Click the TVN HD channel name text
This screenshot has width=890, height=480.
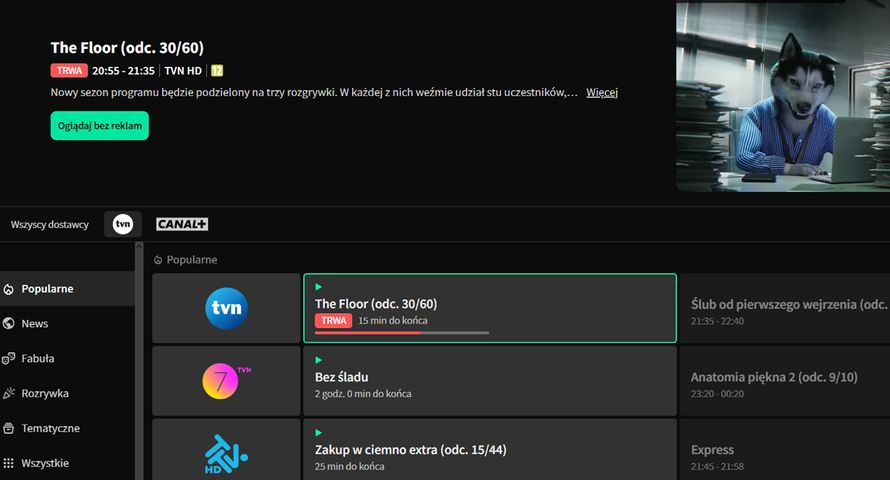183,71
